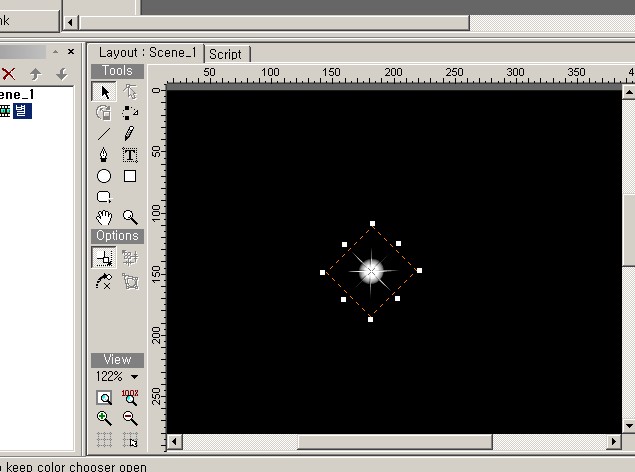Image resolution: width=635 pixels, height=472 pixels.
Task: Click canvas vertical scrollbar down arrow
Action: [629, 425]
